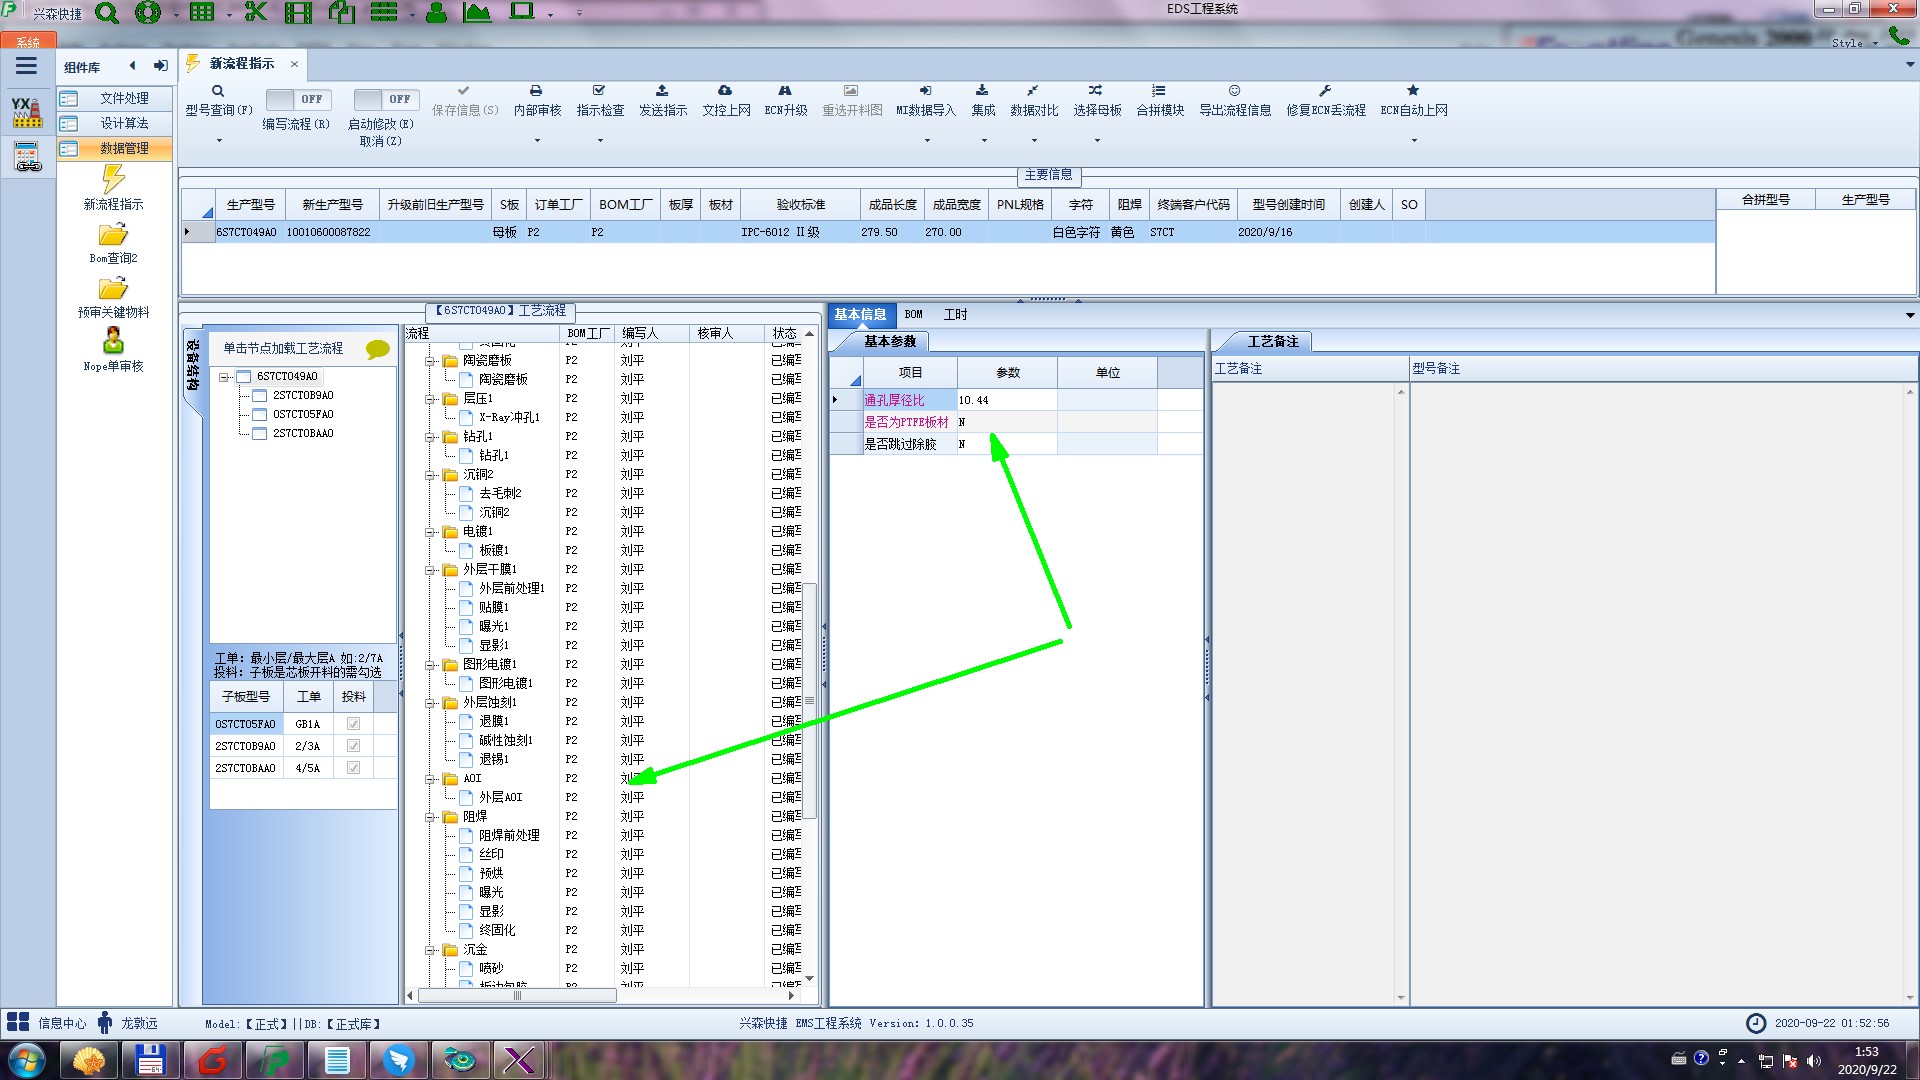Viewport: 1920px width, 1080px height.
Task: Check the 投料 box for 0S7CT05FA0
Action: pos(353,724)
